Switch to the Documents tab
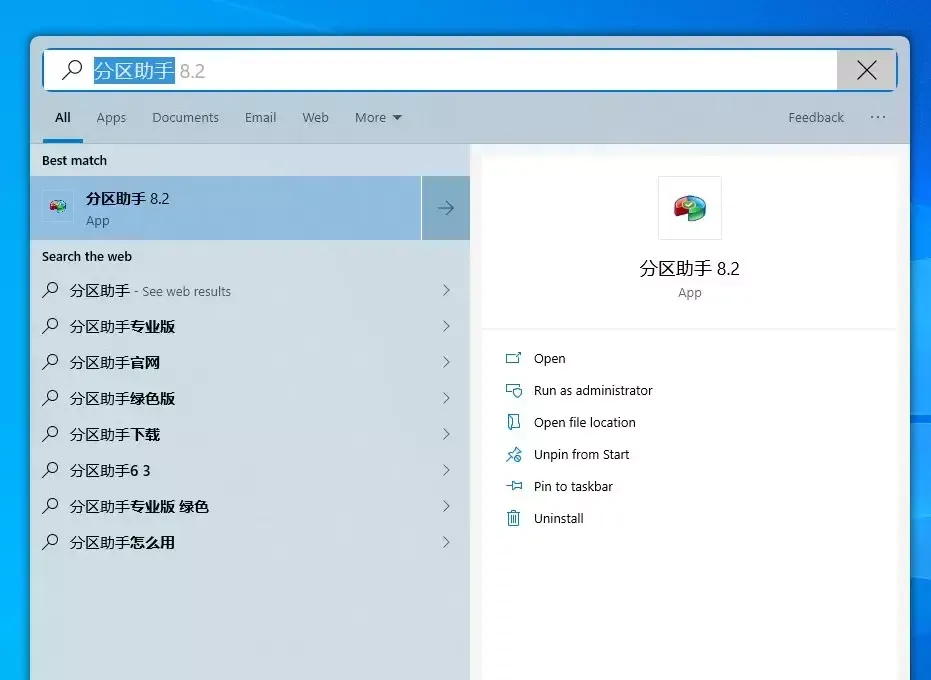Screen dimensions: 931x680 click(x=185, y=117)
